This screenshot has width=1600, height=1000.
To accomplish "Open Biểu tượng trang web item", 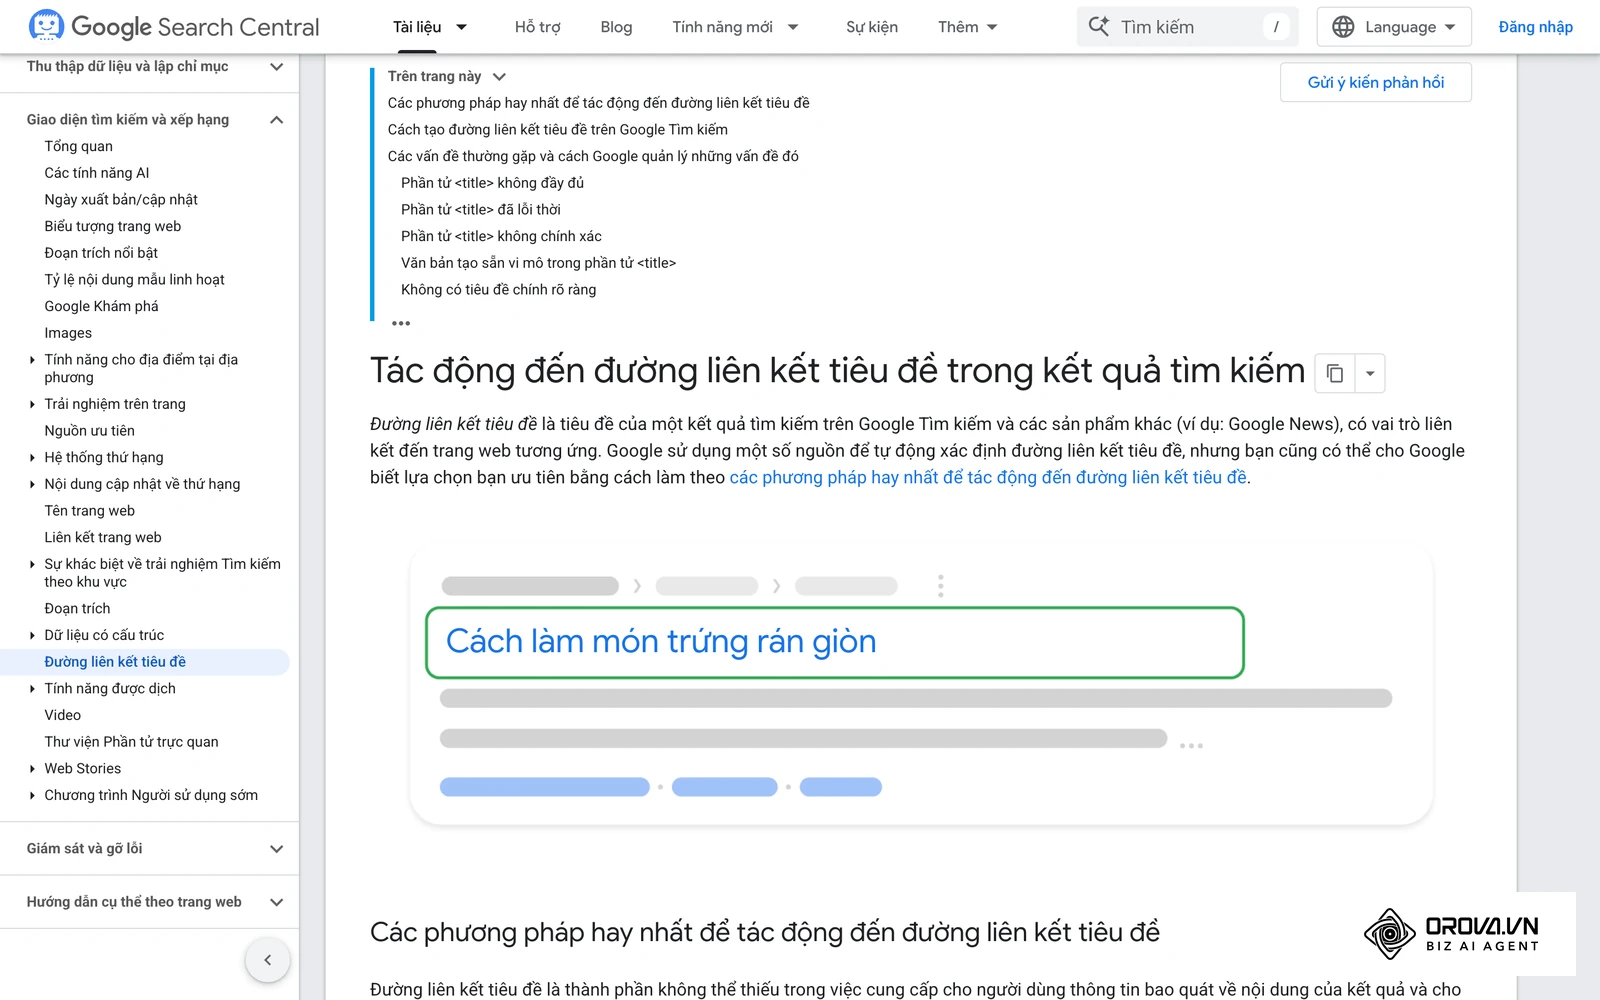I will pos(113,226).
